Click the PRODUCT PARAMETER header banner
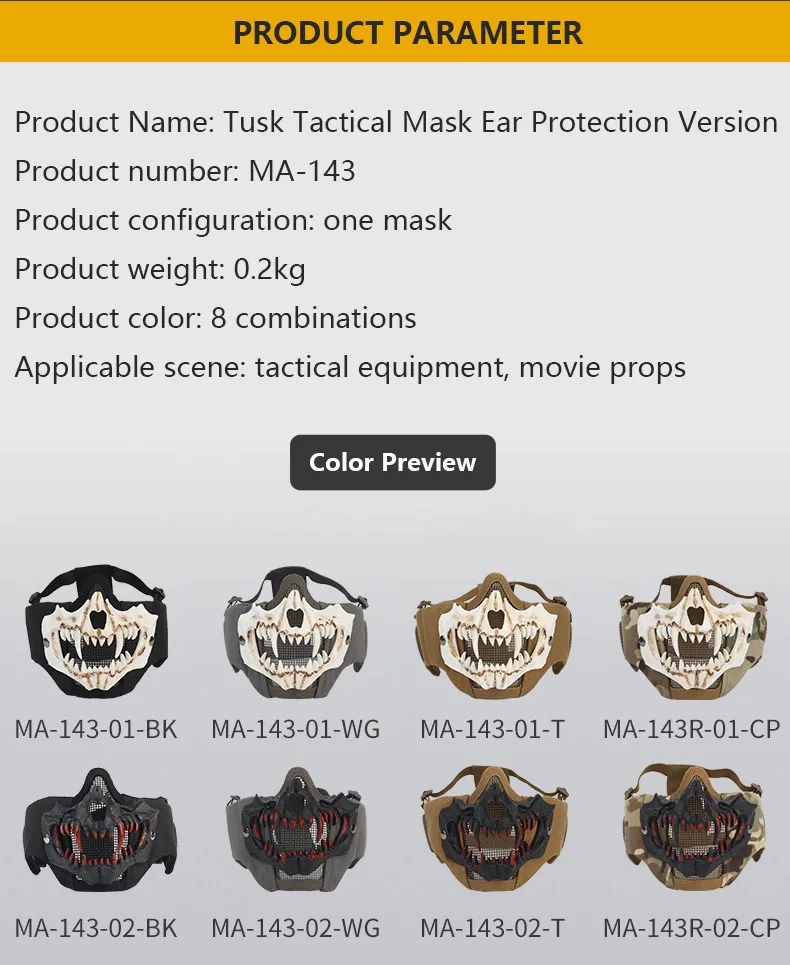790x965 pixels. pyautogui.click(x=395, y=31)
